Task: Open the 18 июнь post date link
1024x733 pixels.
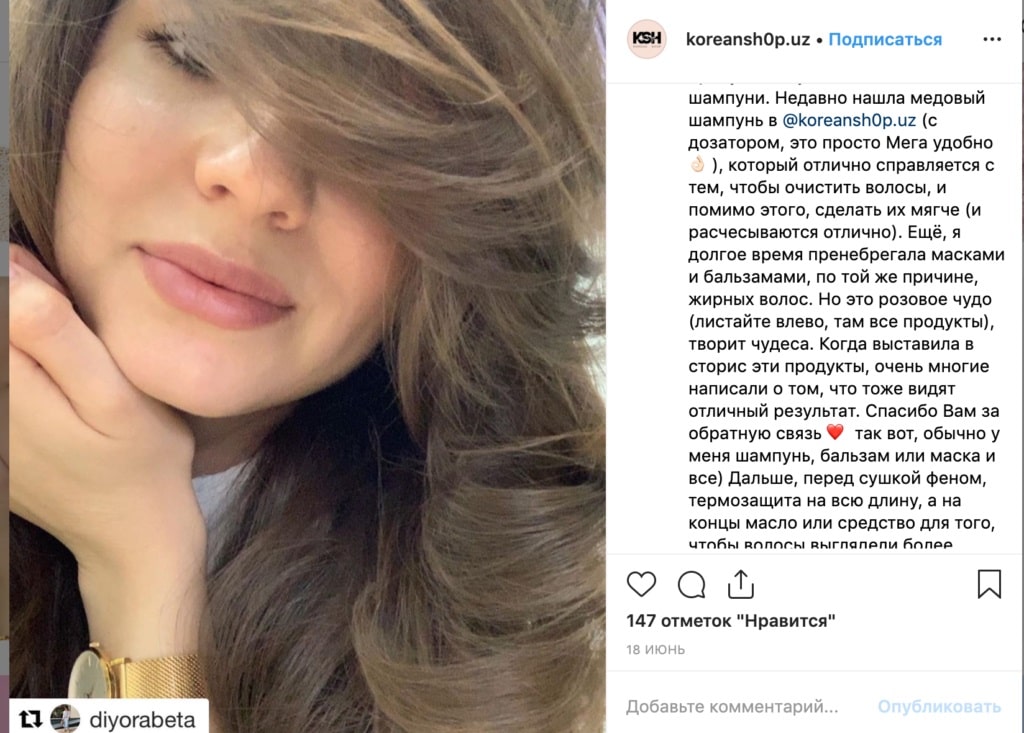Action: (x=656, y=649)
